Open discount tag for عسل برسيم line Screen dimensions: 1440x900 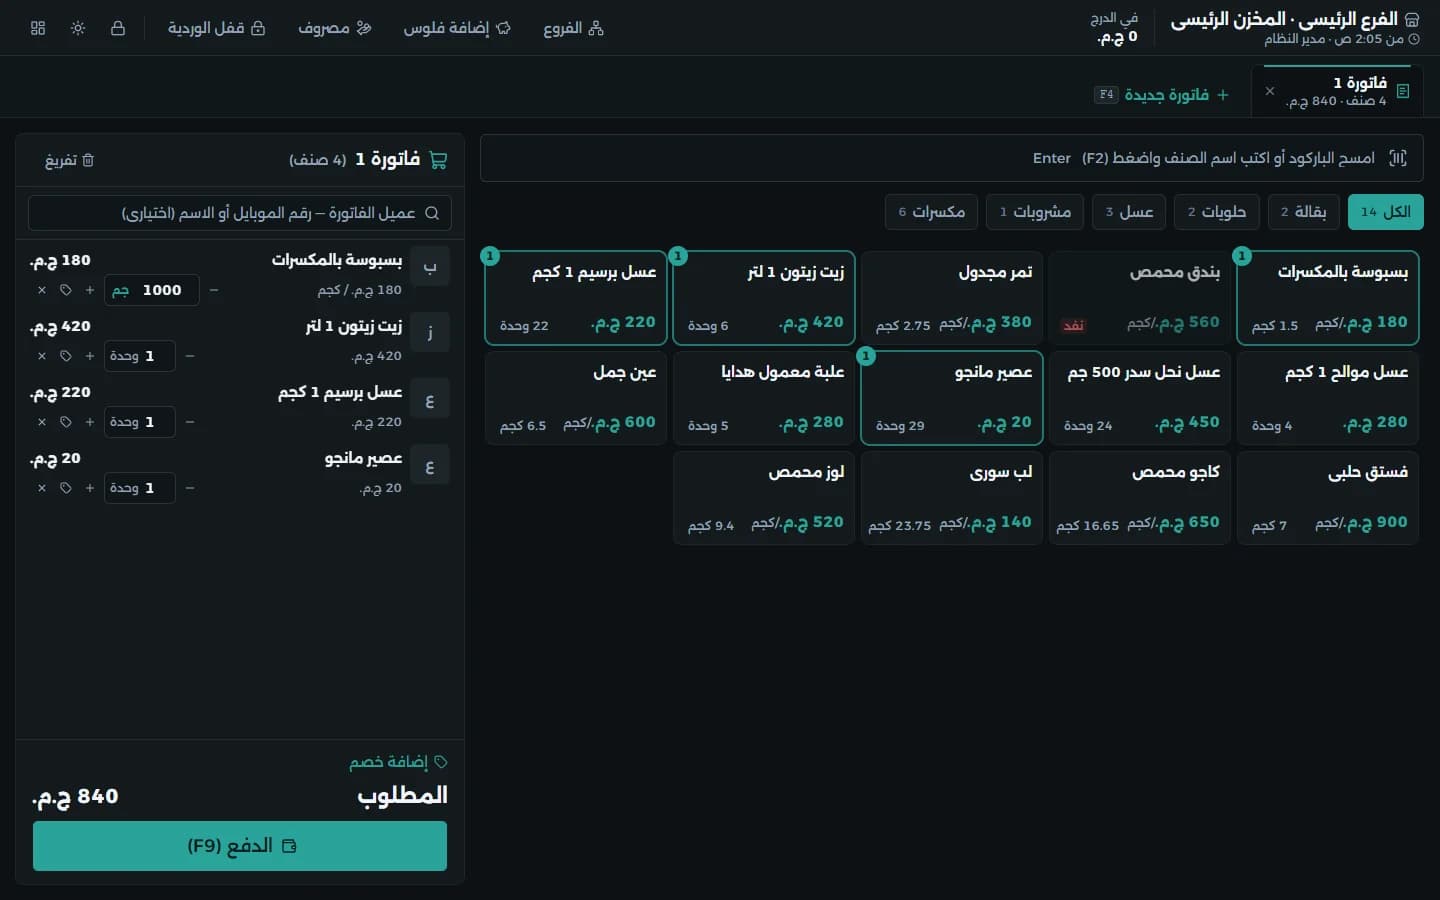pyautogui.click(x=66, y=422)
